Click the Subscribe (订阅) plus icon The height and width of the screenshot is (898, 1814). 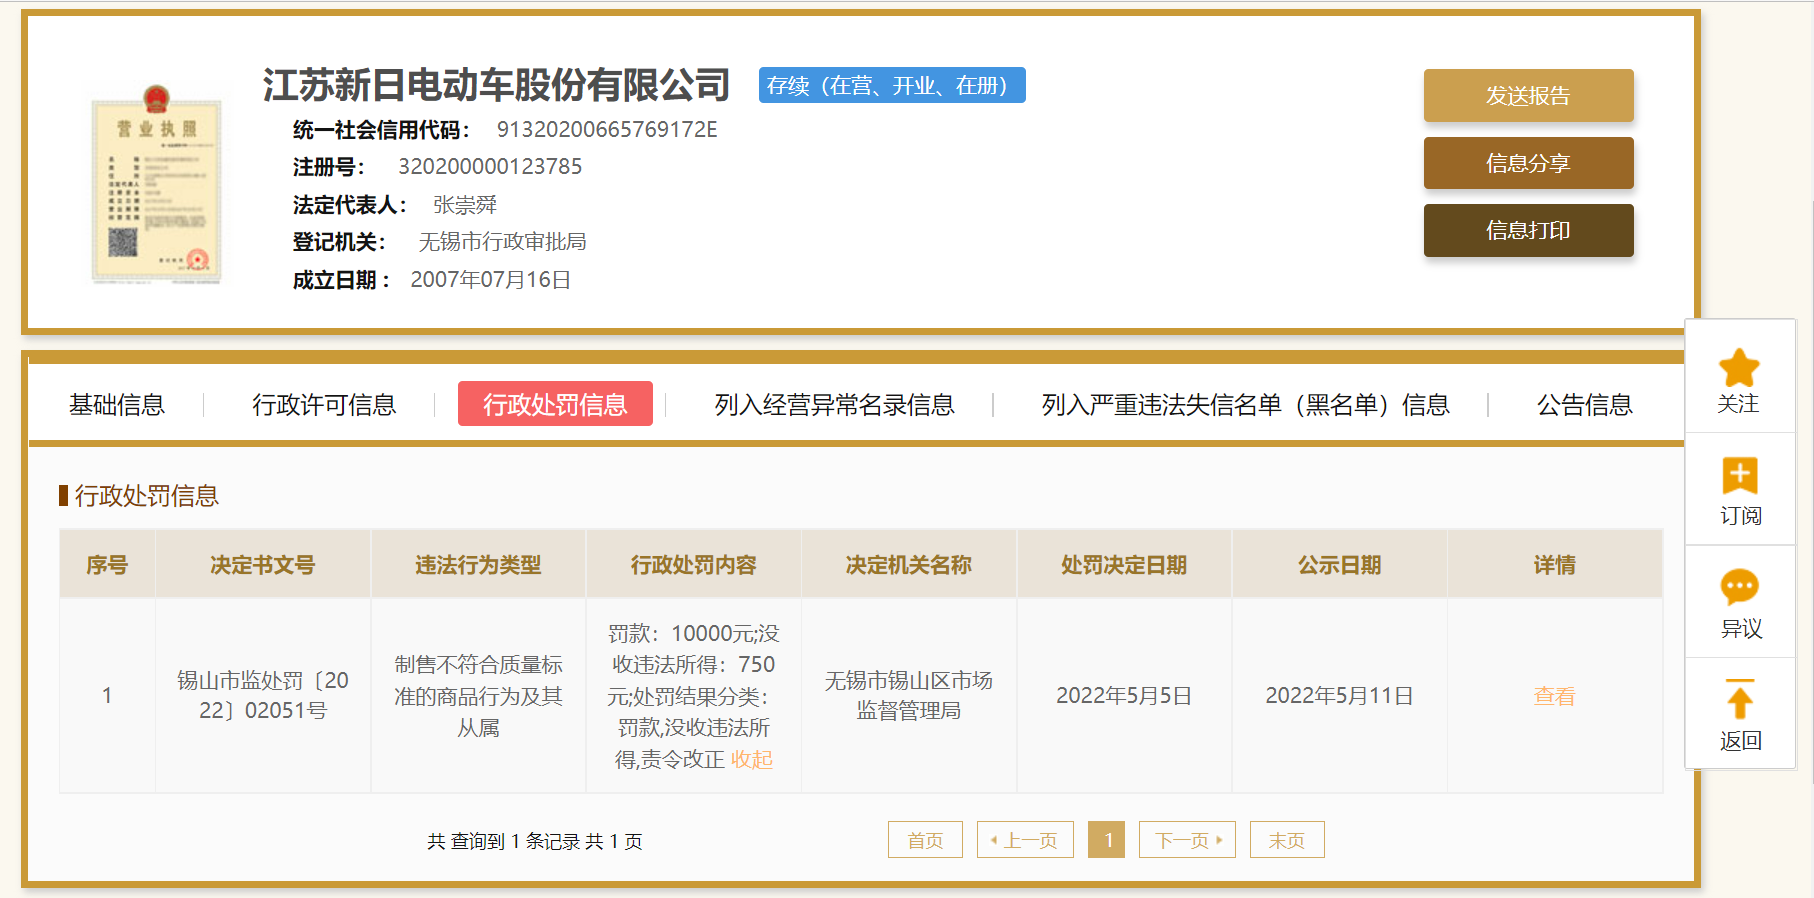[1739, 475]
